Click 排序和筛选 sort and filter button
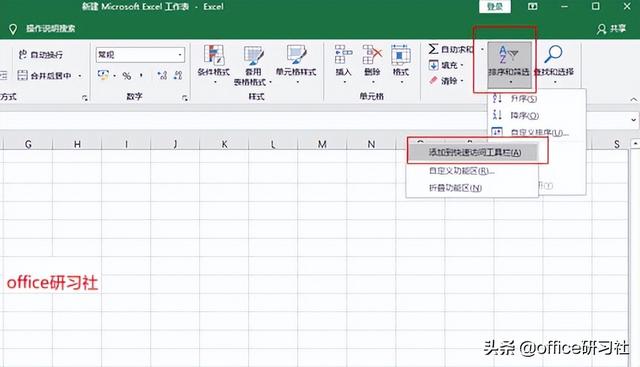This screenshot has width=640, height=367. coord(509,65)
